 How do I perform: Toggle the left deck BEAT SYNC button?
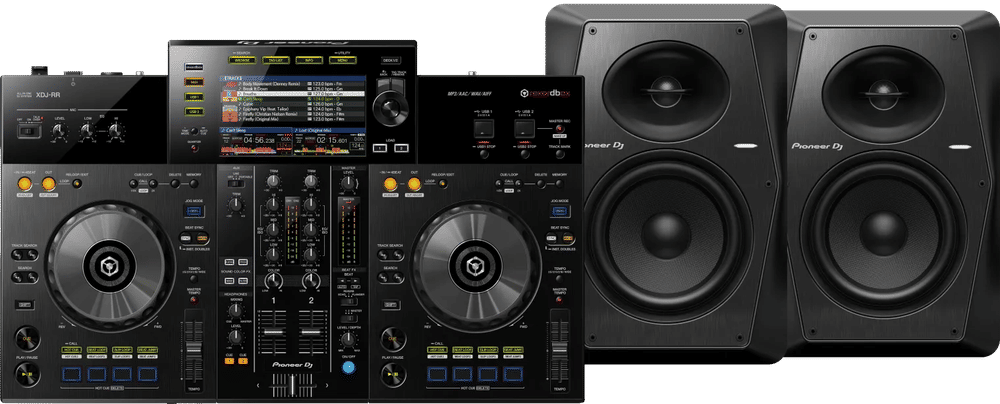[x=186, y=239]
